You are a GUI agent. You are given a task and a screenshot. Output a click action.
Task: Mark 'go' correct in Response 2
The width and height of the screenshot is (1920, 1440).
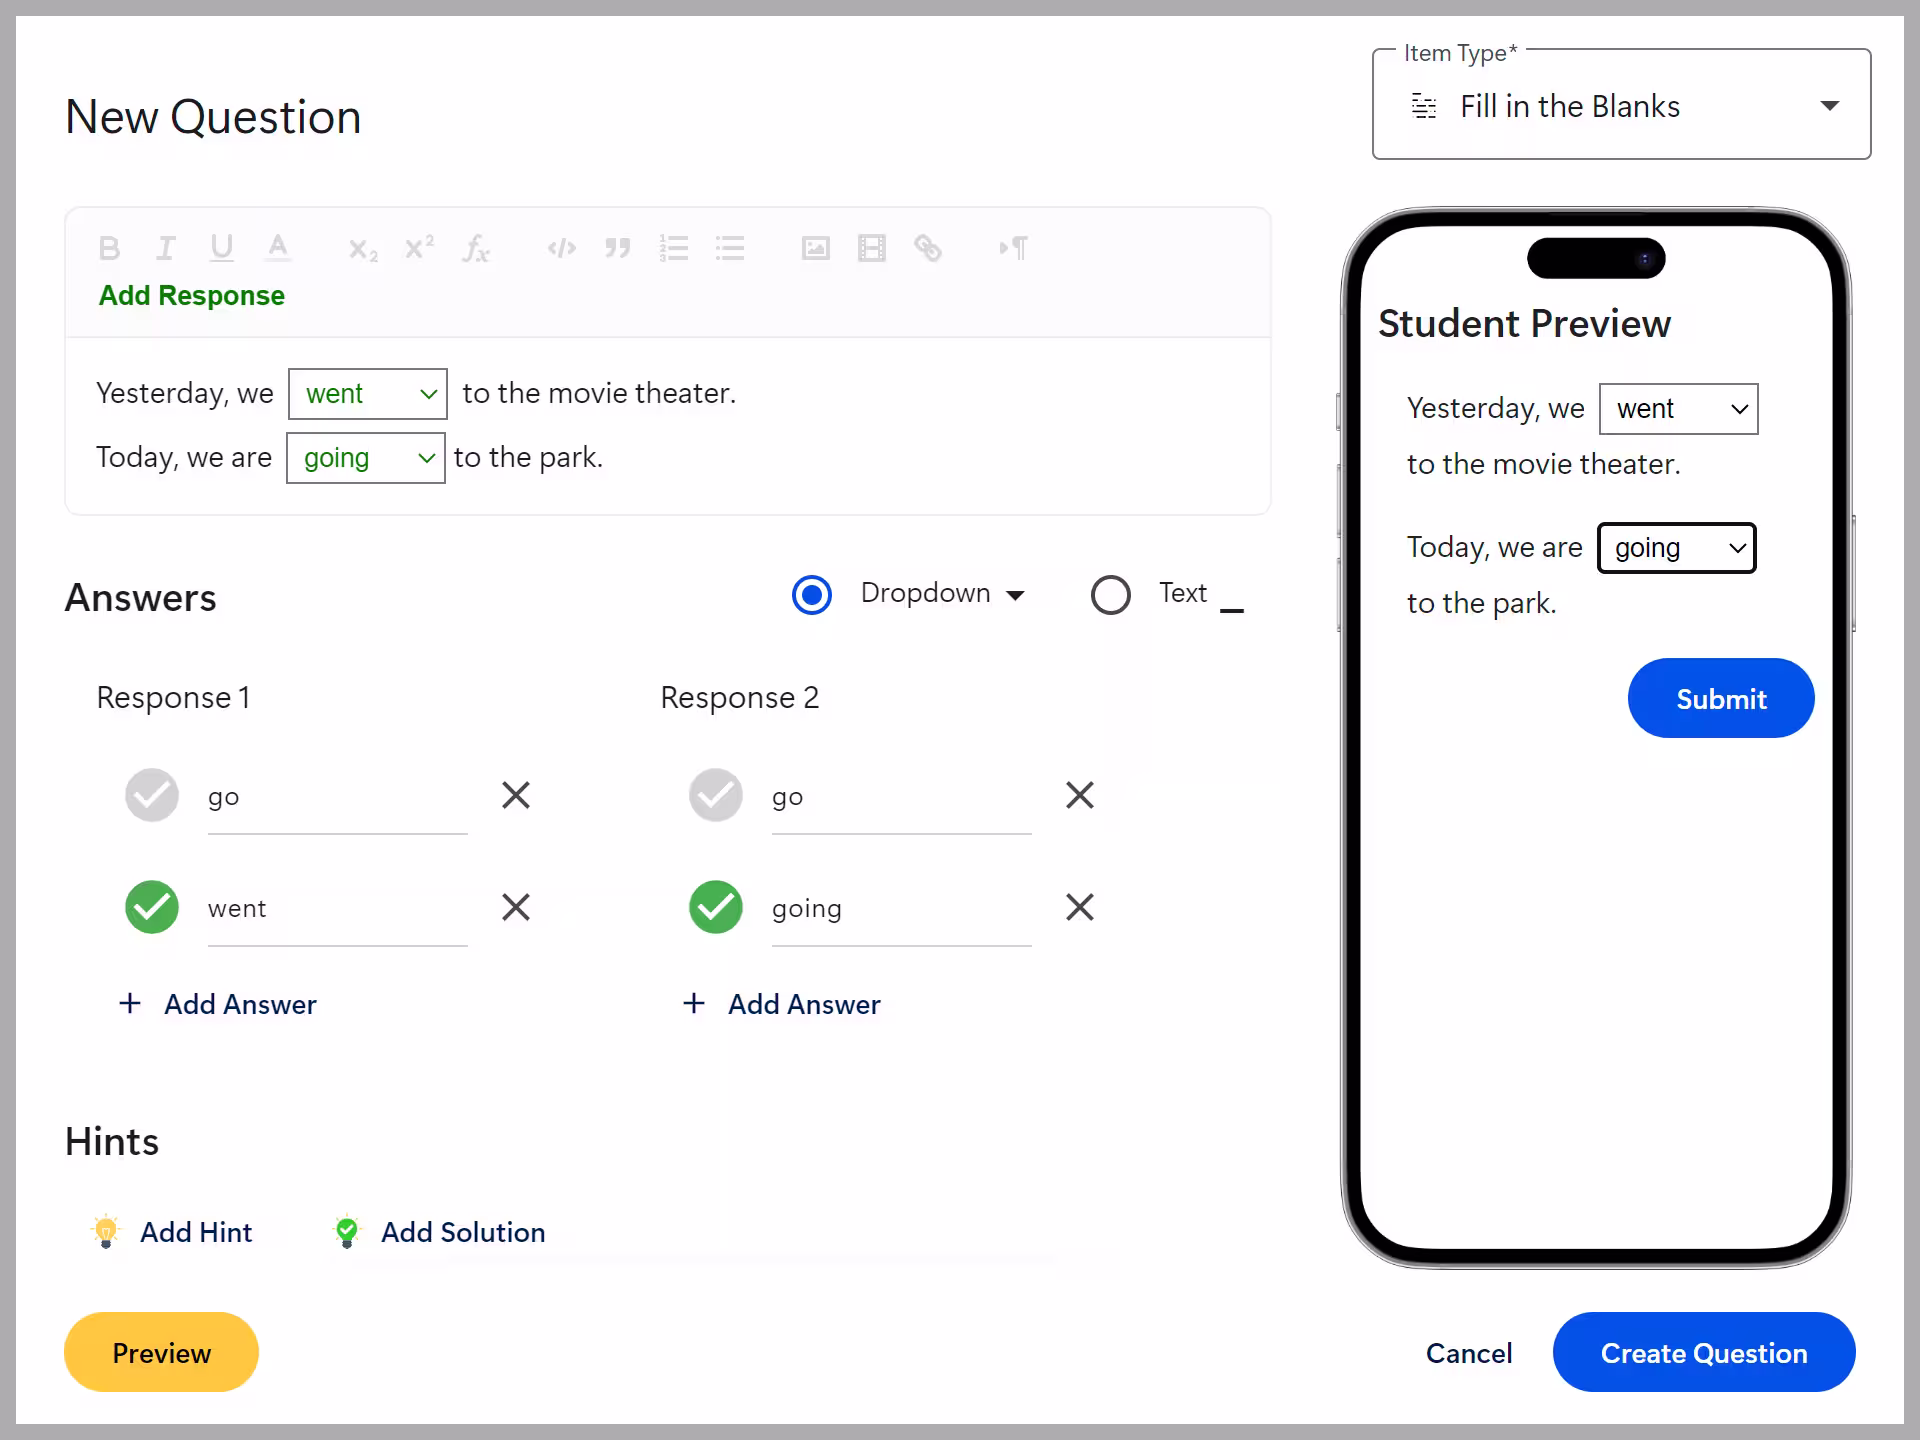click(716, 796)
